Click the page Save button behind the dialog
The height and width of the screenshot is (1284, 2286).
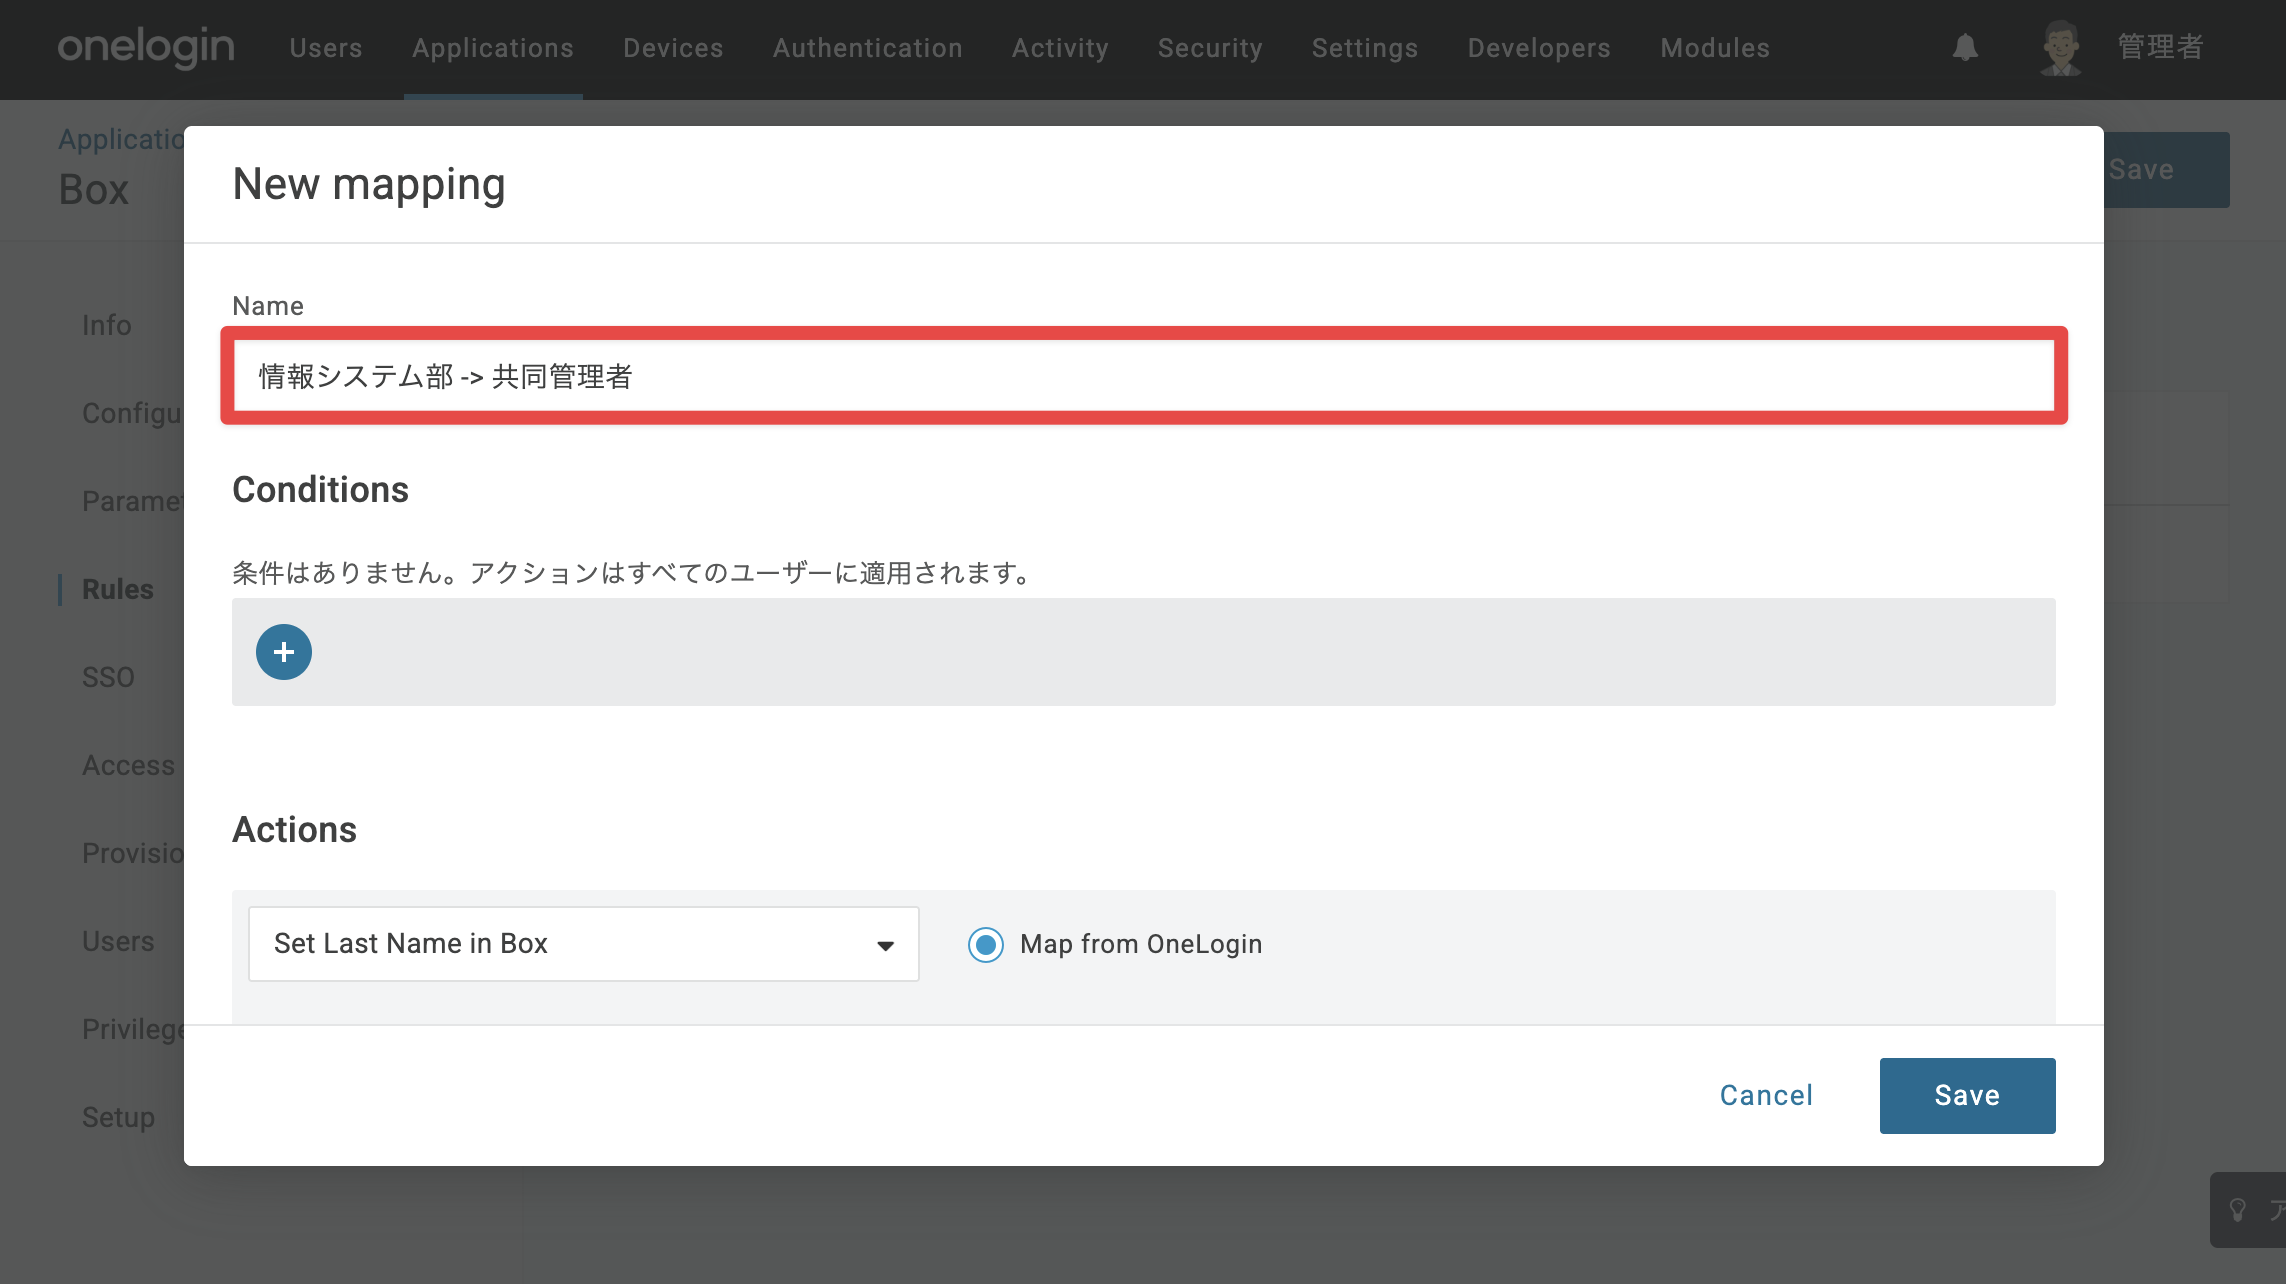click(2166, 170)
